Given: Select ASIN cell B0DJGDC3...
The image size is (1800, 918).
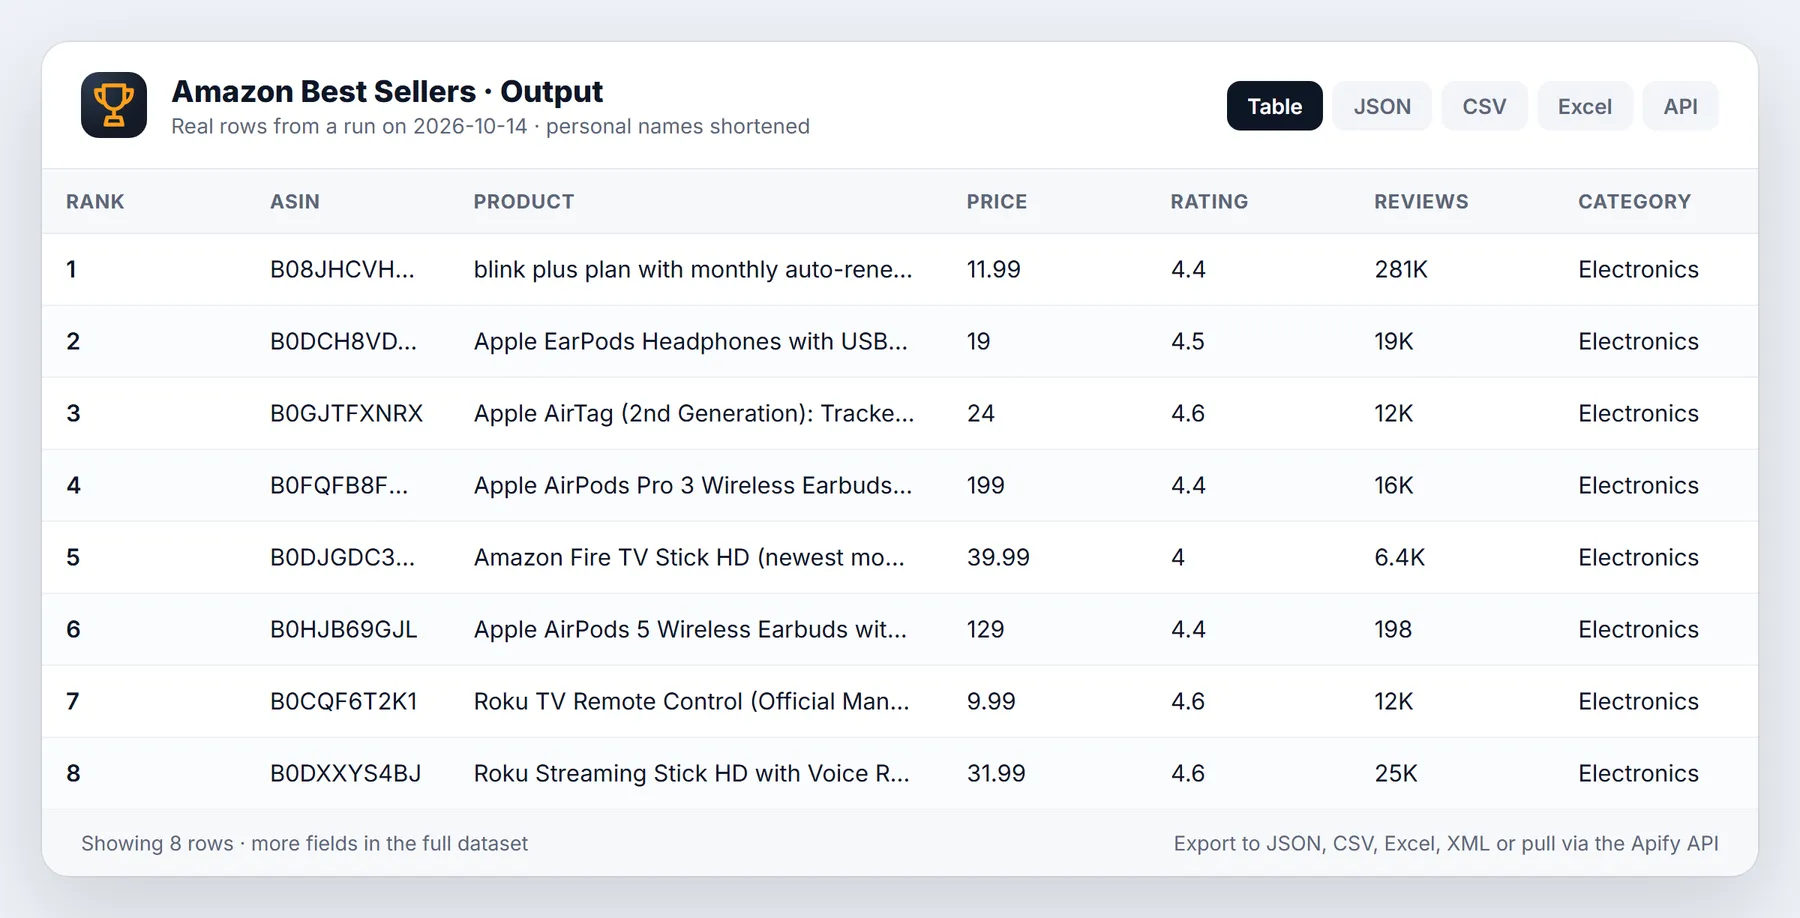Looking at the screenshot, I should (x=342, y=557).
